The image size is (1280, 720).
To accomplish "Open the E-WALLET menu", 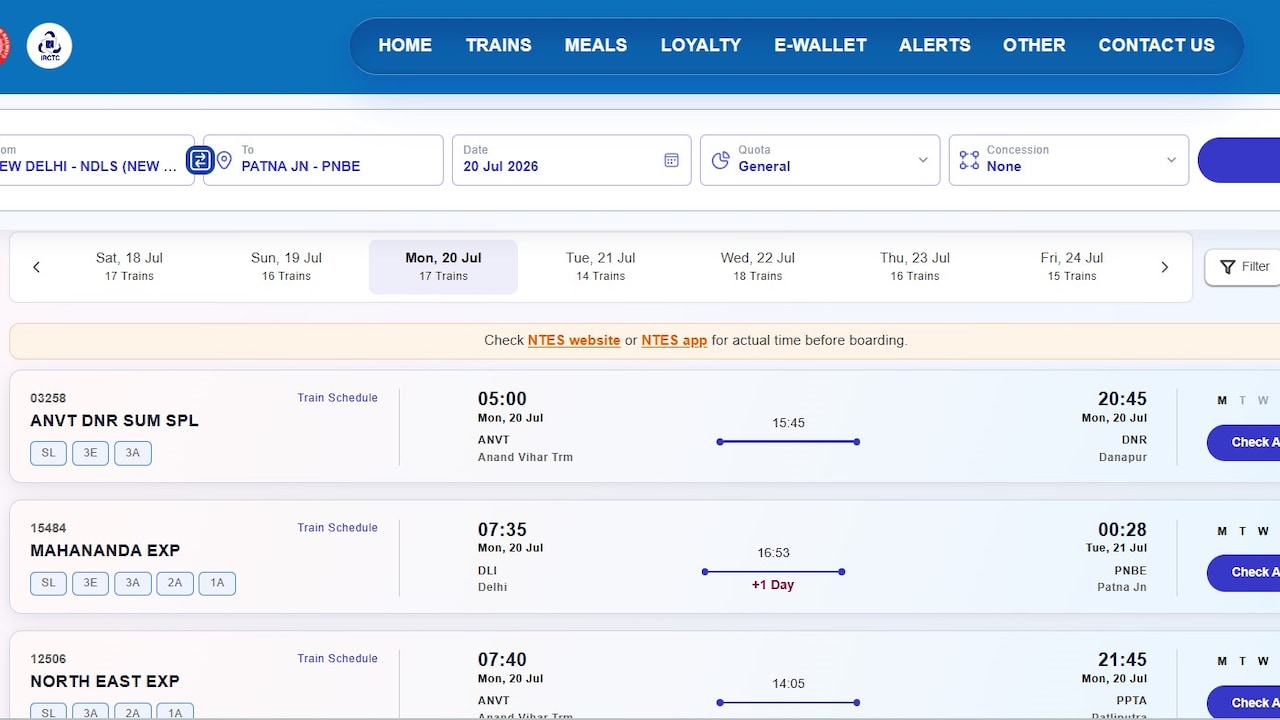I will [x=820, y=45].
